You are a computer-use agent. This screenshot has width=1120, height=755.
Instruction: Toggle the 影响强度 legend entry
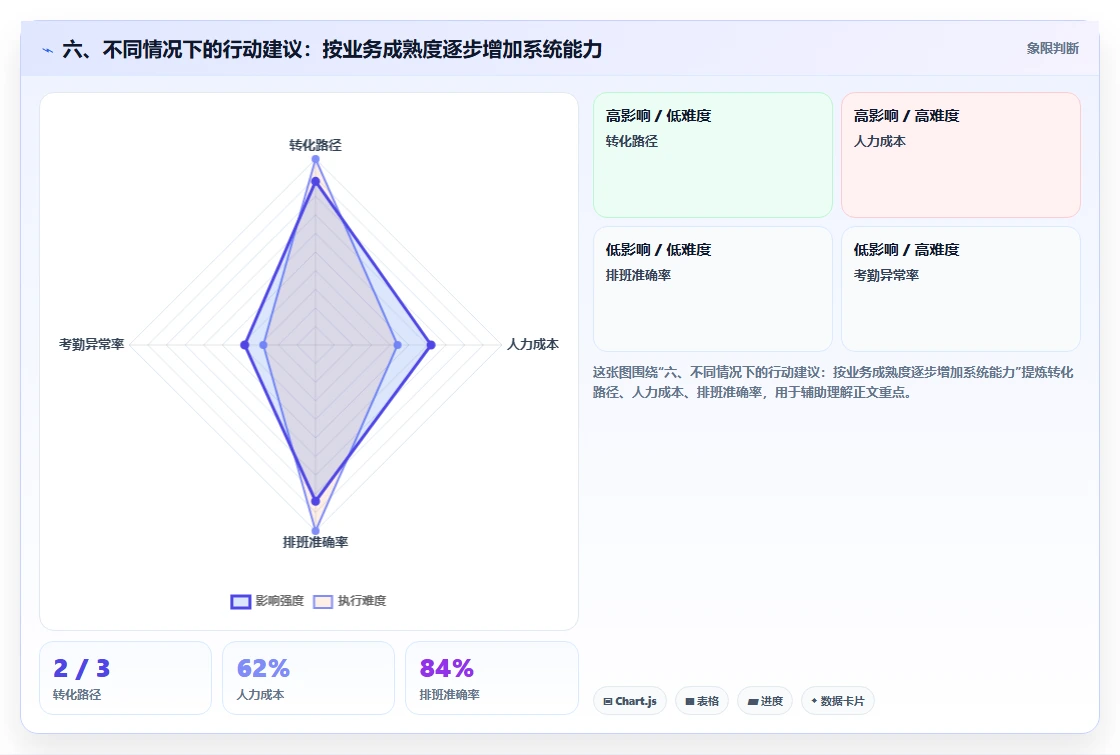pyautogui.click(x=268, y=601)
